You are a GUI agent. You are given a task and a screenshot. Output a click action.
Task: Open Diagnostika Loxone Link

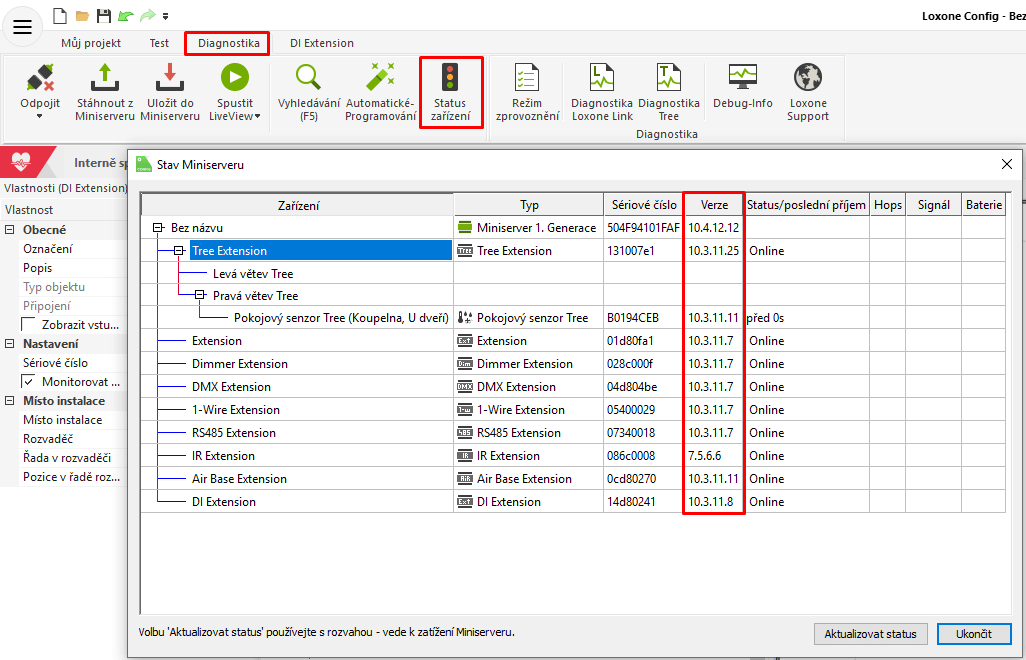coord(602,79)
